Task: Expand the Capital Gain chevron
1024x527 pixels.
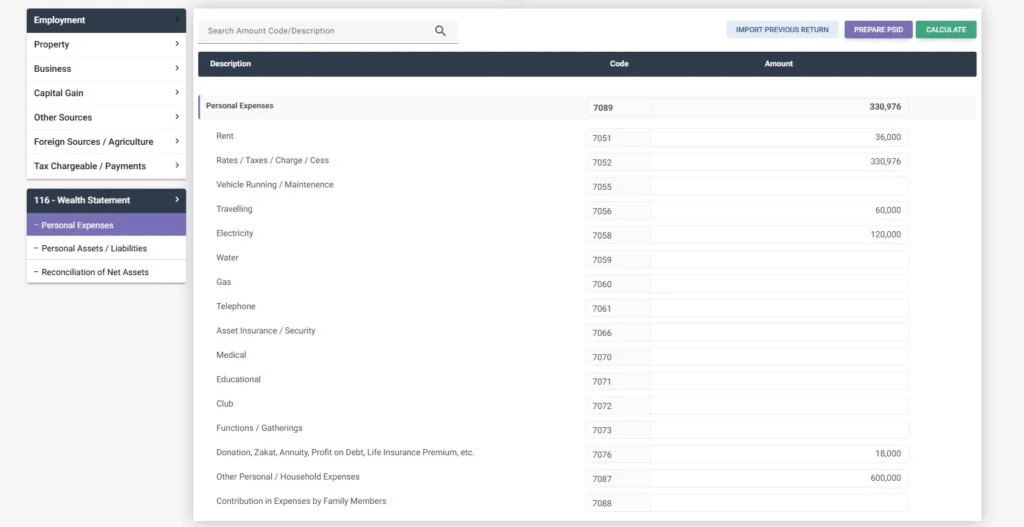Action: 177,93
